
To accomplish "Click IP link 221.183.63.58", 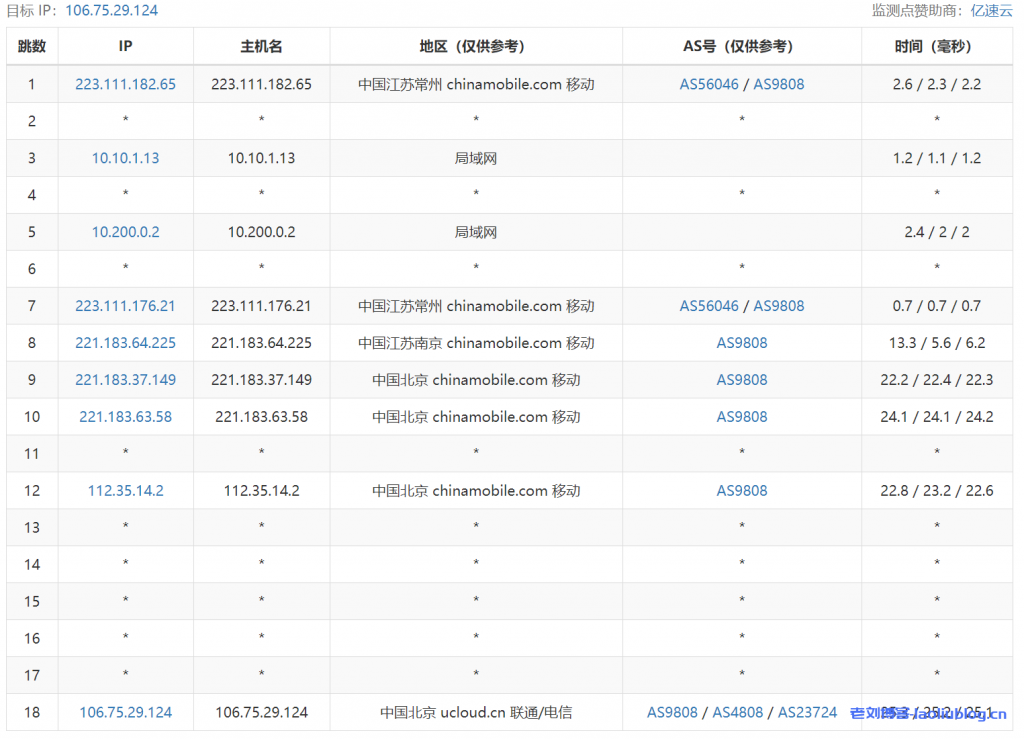I will click(x=125, y=417).
